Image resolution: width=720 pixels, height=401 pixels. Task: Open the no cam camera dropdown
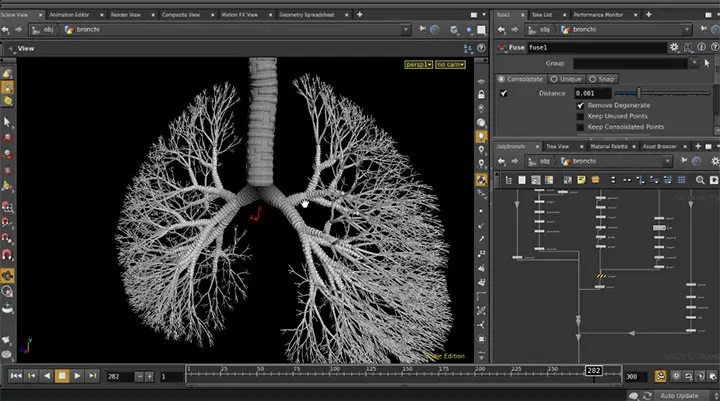(451, 64)
